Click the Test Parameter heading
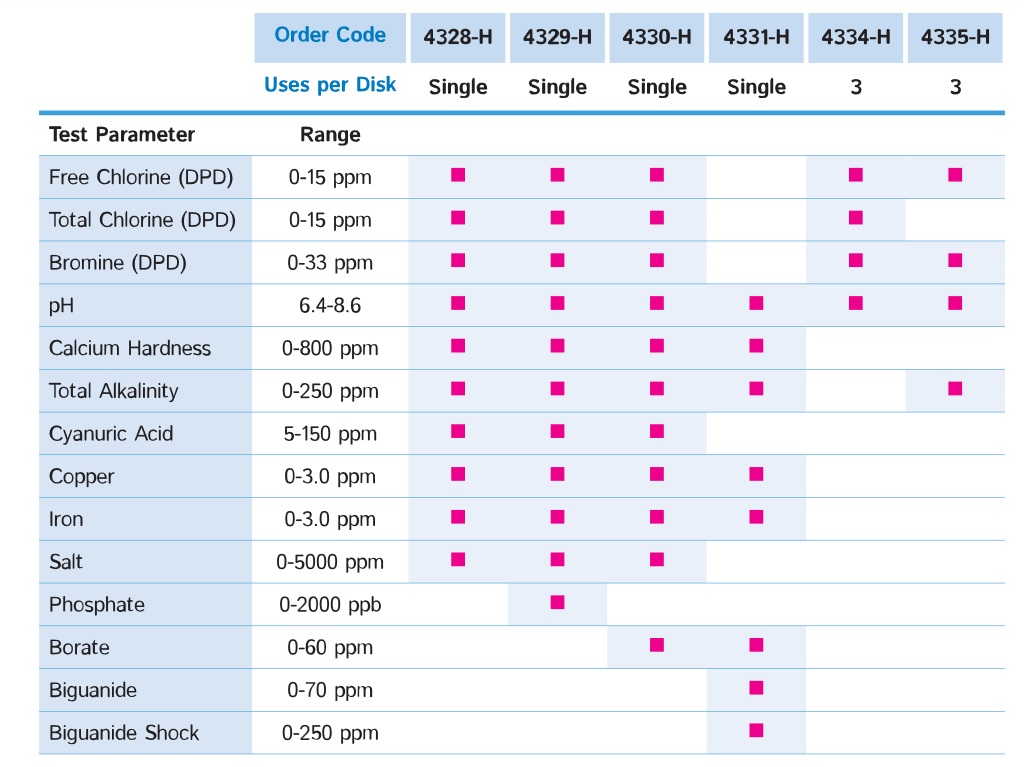 122,135
